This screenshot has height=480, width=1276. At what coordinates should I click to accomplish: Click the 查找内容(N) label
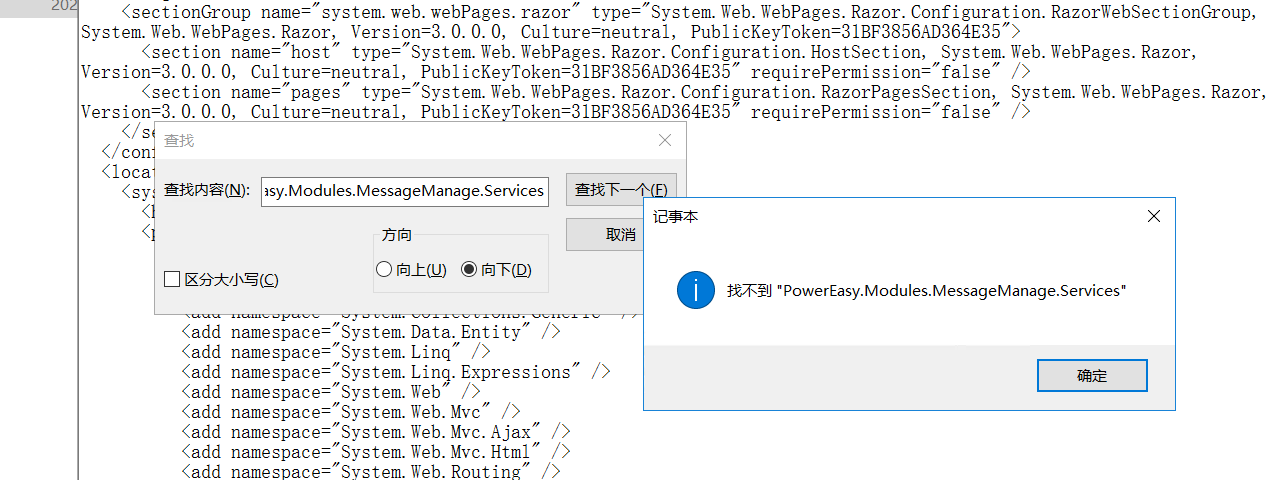coord(207,190)
